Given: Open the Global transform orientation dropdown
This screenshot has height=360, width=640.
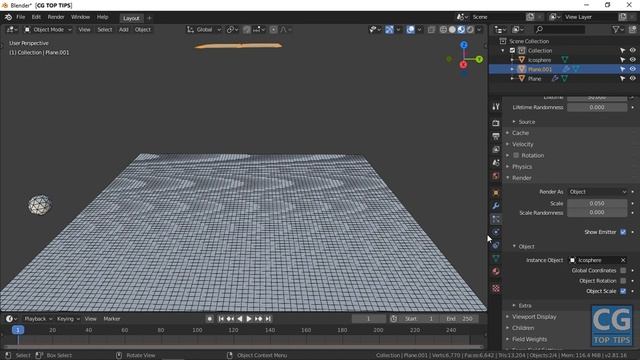Looking at the screenshot, I should (x=204, y=29).
